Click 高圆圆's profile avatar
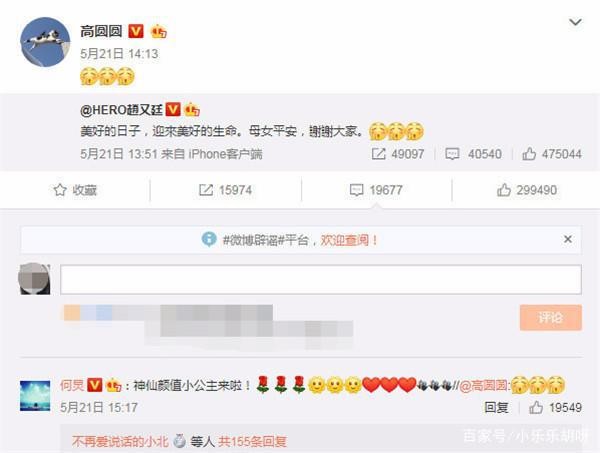 pos(45,42)
